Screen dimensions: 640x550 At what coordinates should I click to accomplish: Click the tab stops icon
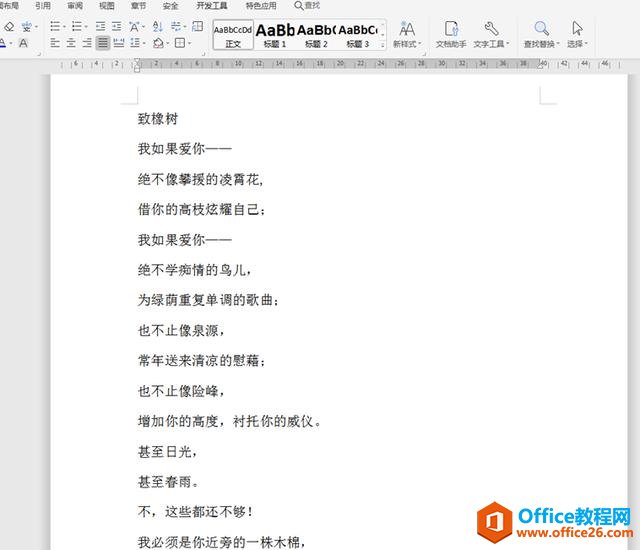point(198,27)
